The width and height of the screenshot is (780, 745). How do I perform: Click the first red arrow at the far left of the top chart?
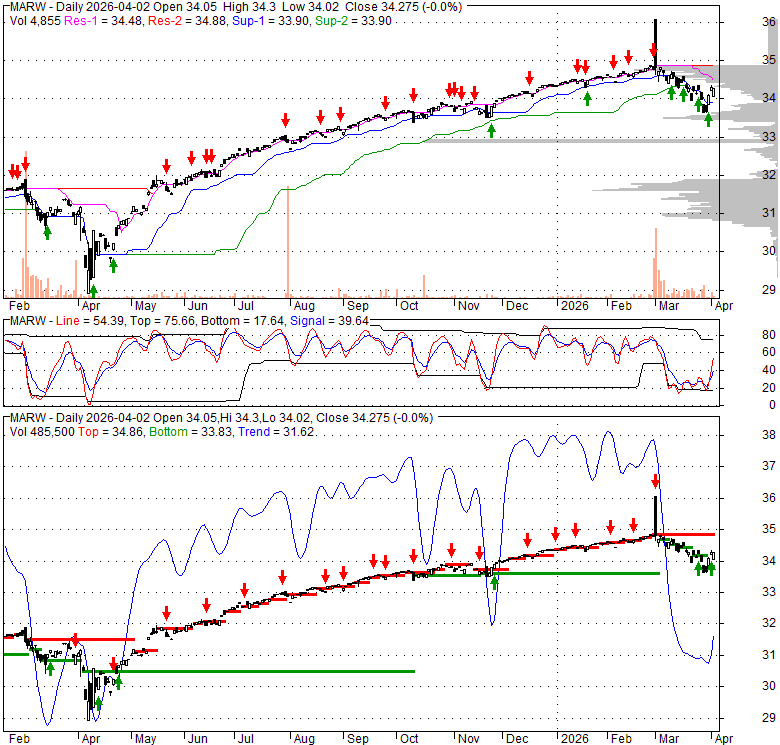coord(13,170)
